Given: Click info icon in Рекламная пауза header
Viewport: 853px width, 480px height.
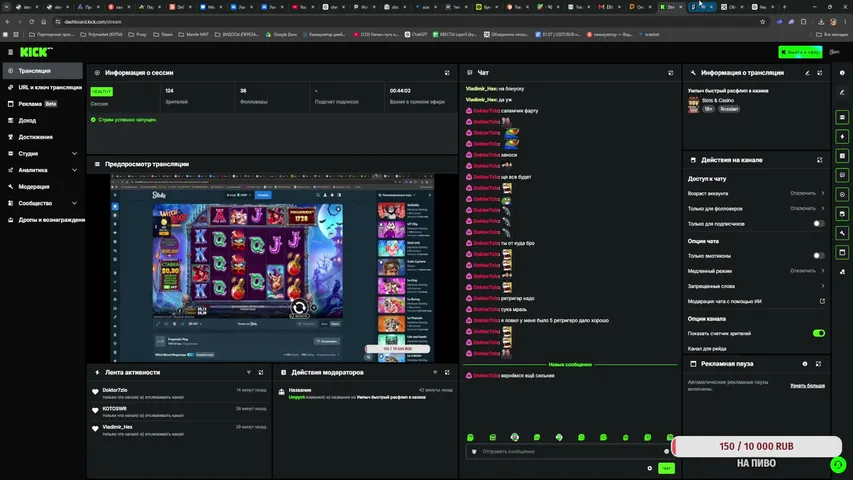Looking at the screenshot, I should (805, 364).
